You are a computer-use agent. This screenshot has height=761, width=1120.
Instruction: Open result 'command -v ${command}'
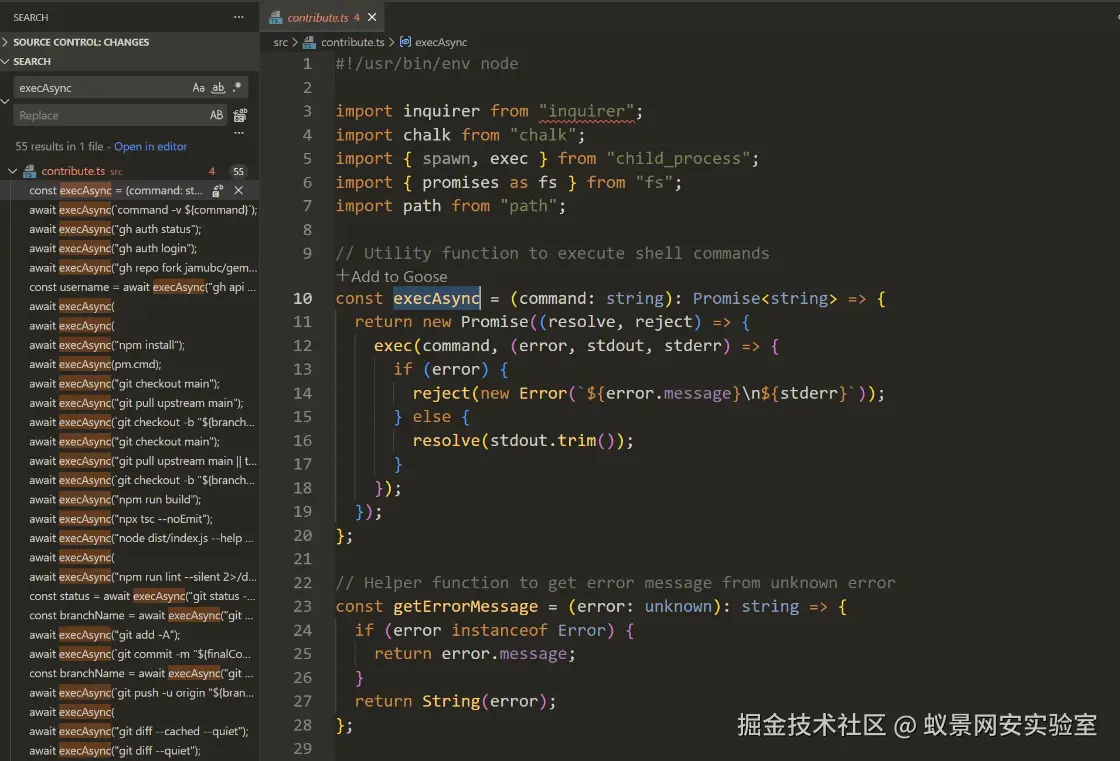point(143,209)
